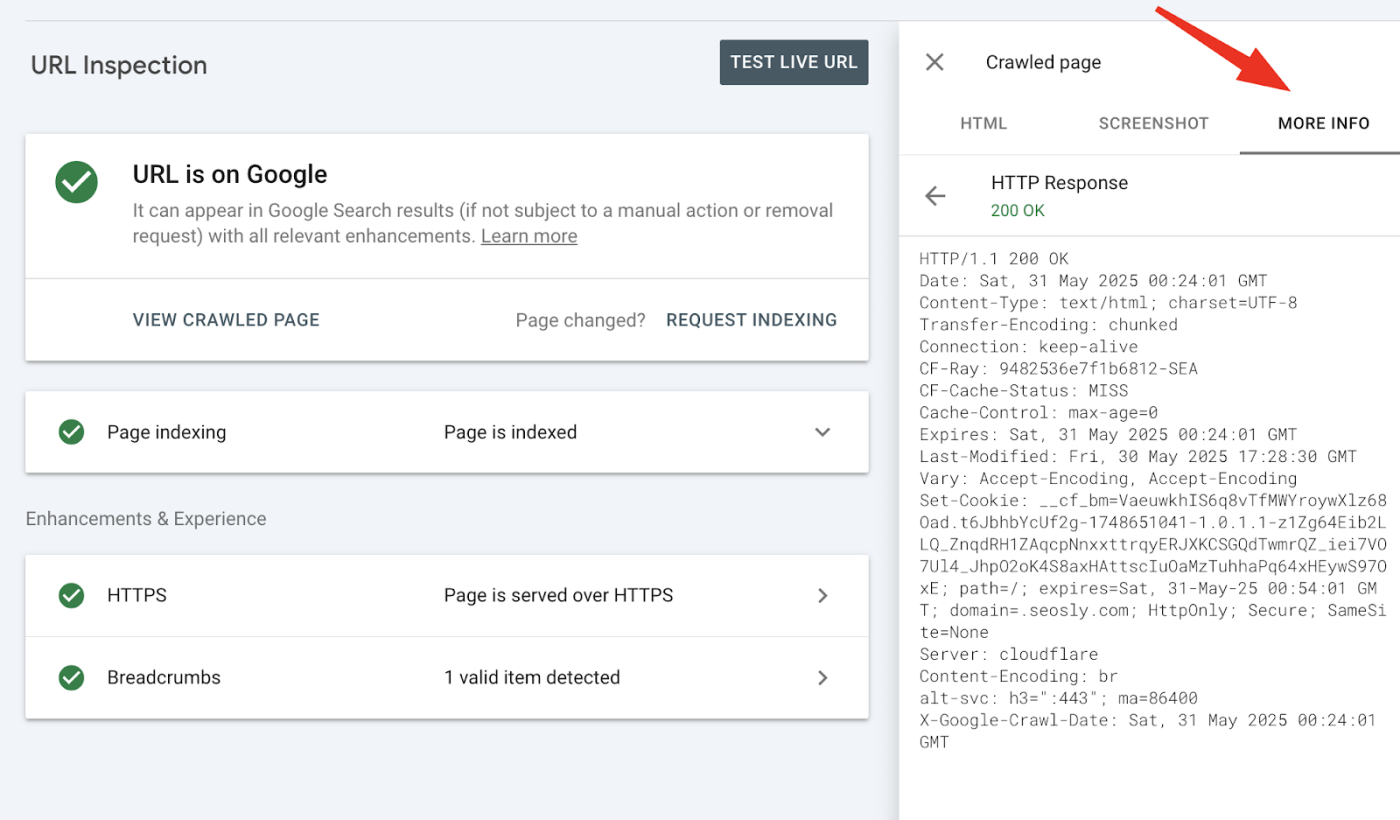Image resolution: width=1400 pixels, height=820 pixels.
Task: Open HTTPS details arrow
Action: [823, 595]
